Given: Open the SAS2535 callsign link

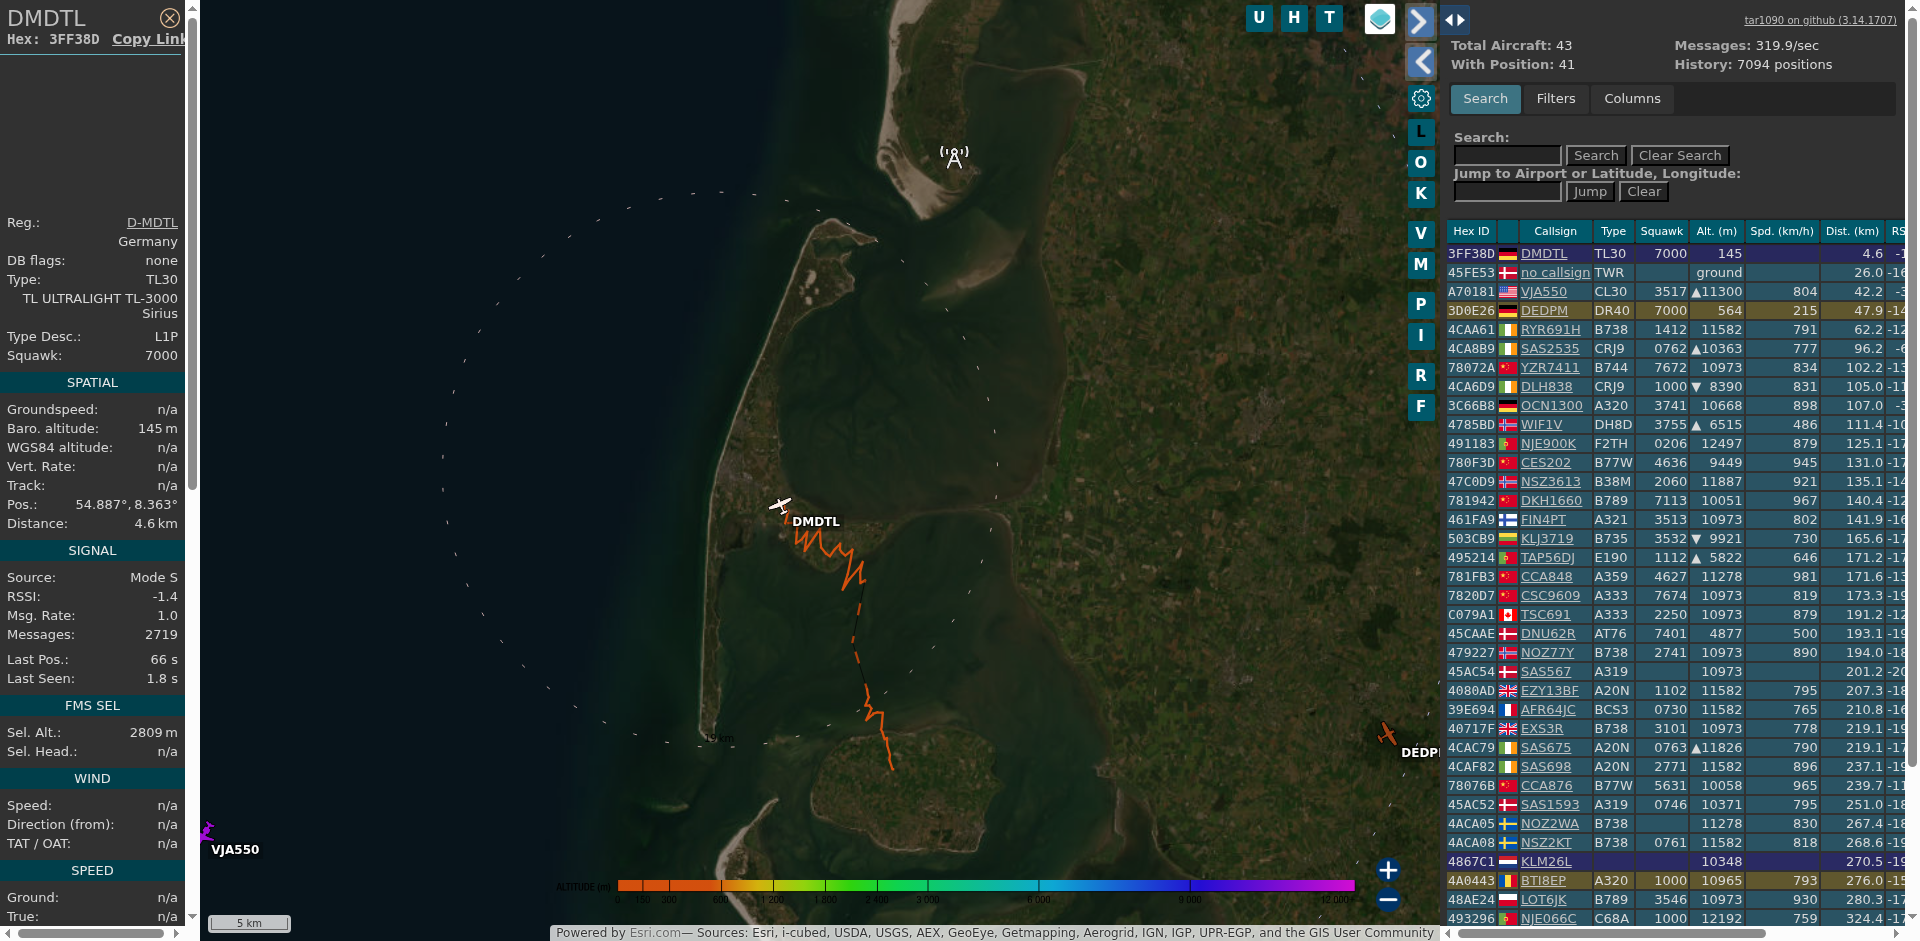Looking at the screenshot, I should [x=1550, y=349].
